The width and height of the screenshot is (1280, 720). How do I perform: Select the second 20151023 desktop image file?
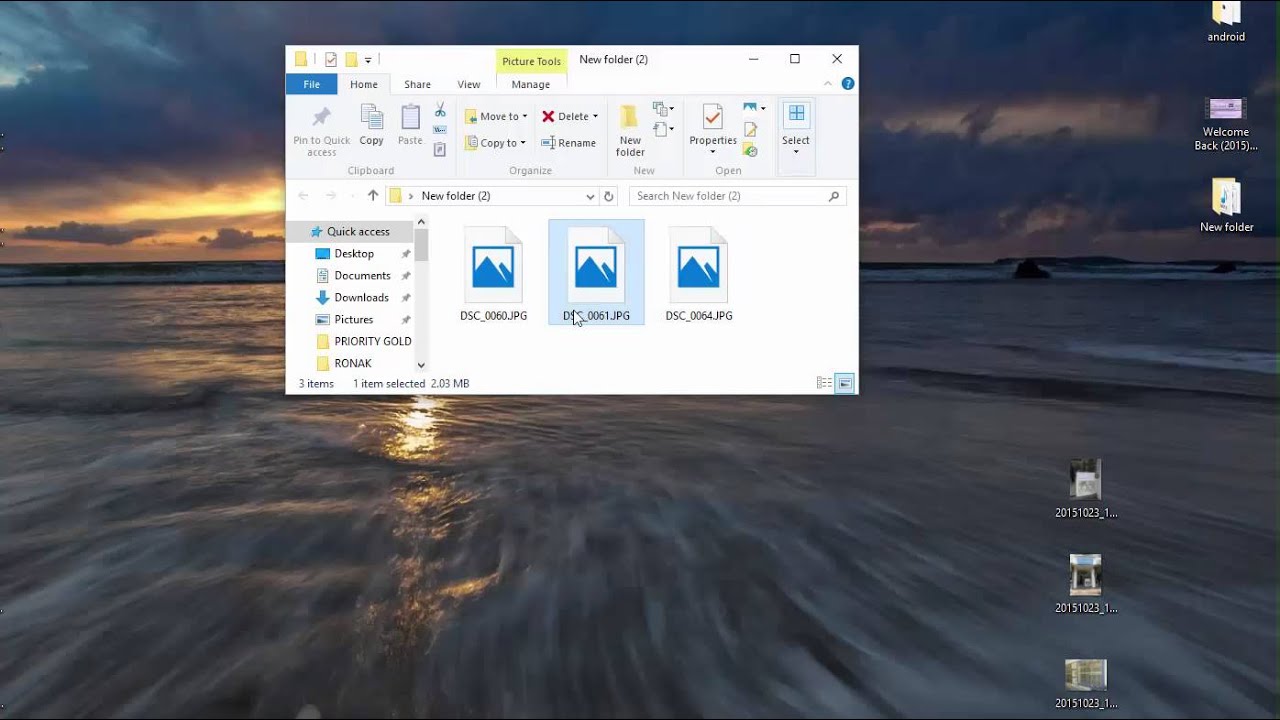pyautogui.click(x=1086, y=584)
